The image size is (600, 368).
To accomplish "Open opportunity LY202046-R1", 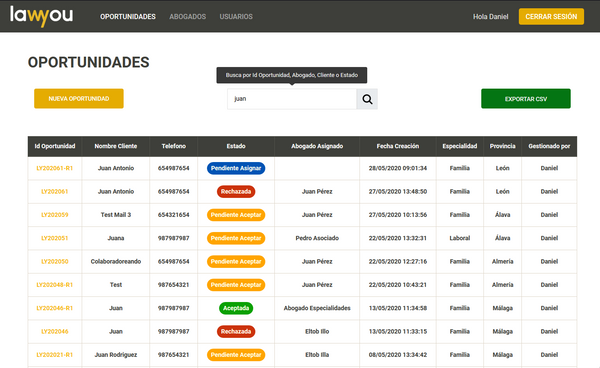I will (x=55, y=308).
